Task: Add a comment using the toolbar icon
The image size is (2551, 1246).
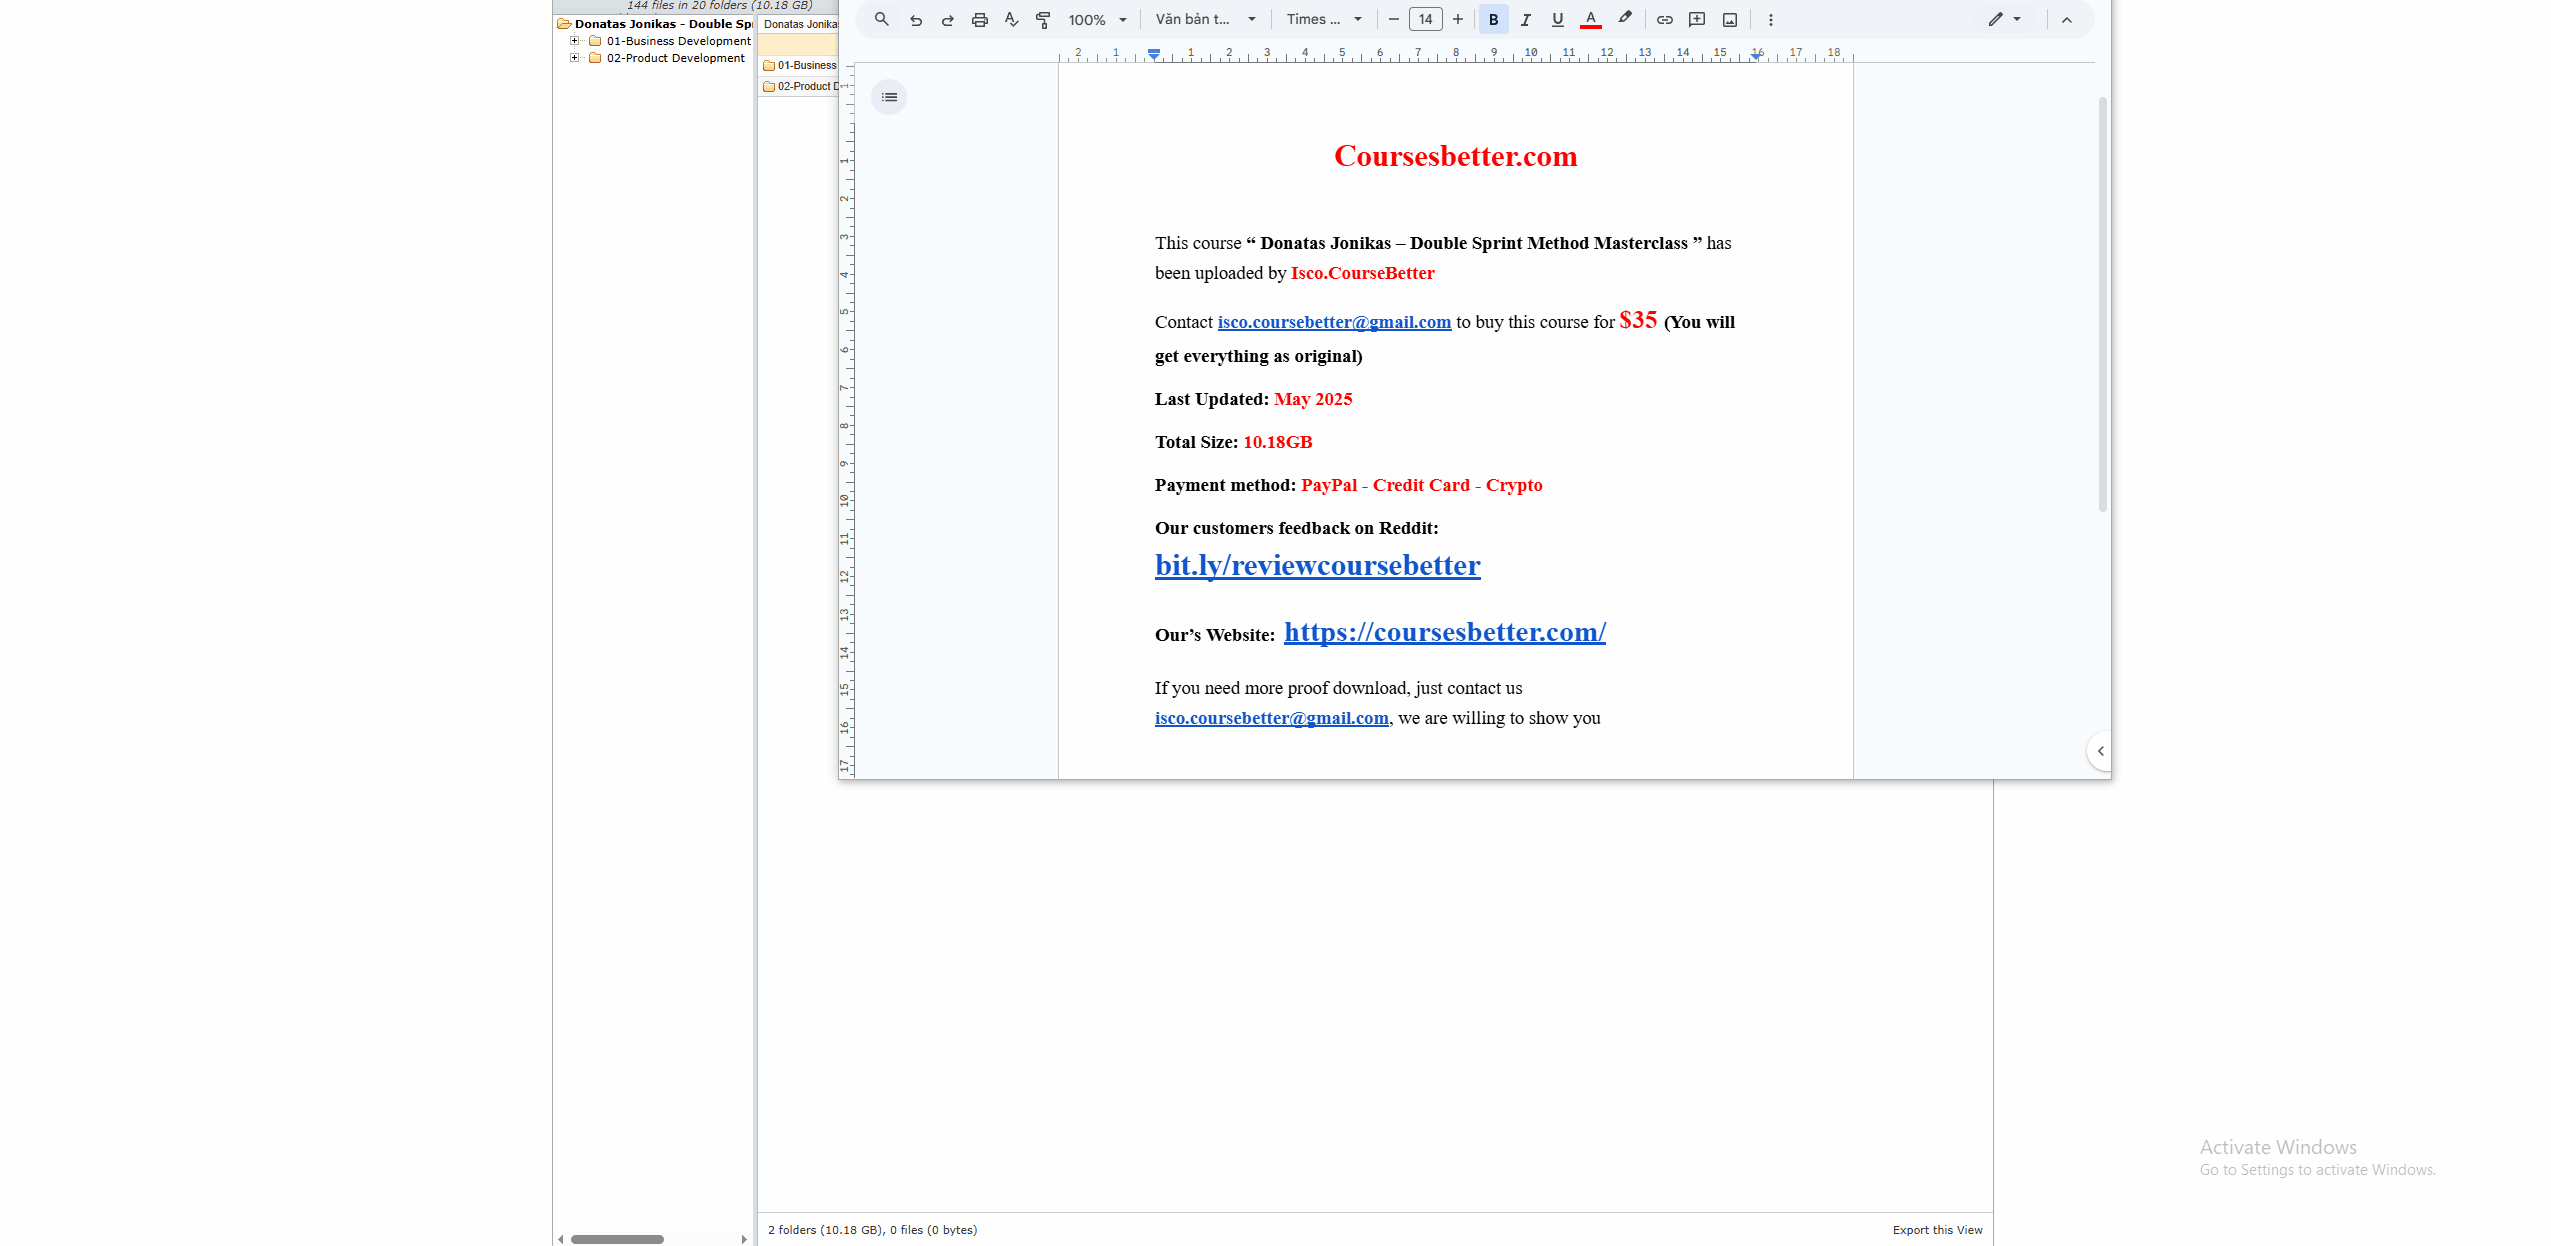Action: click(x=1696, y=19)
